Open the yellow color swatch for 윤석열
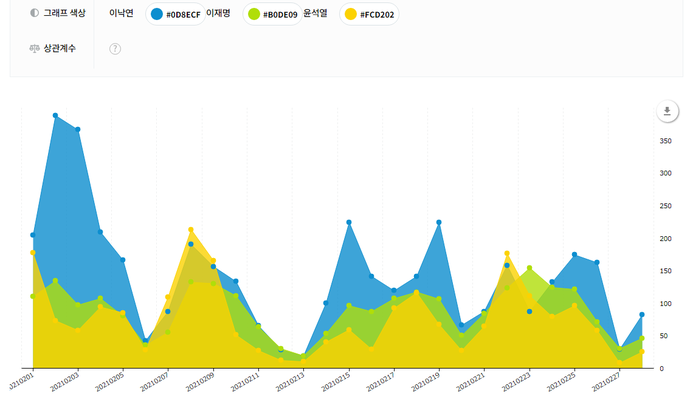 point(350,14)
